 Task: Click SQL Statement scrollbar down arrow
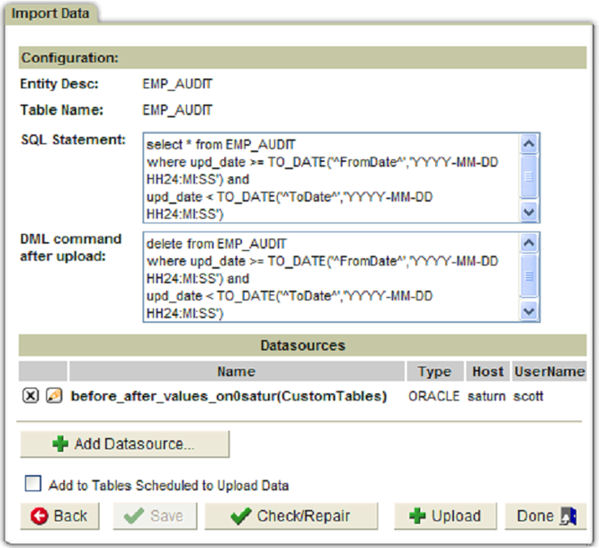point(529,212)
